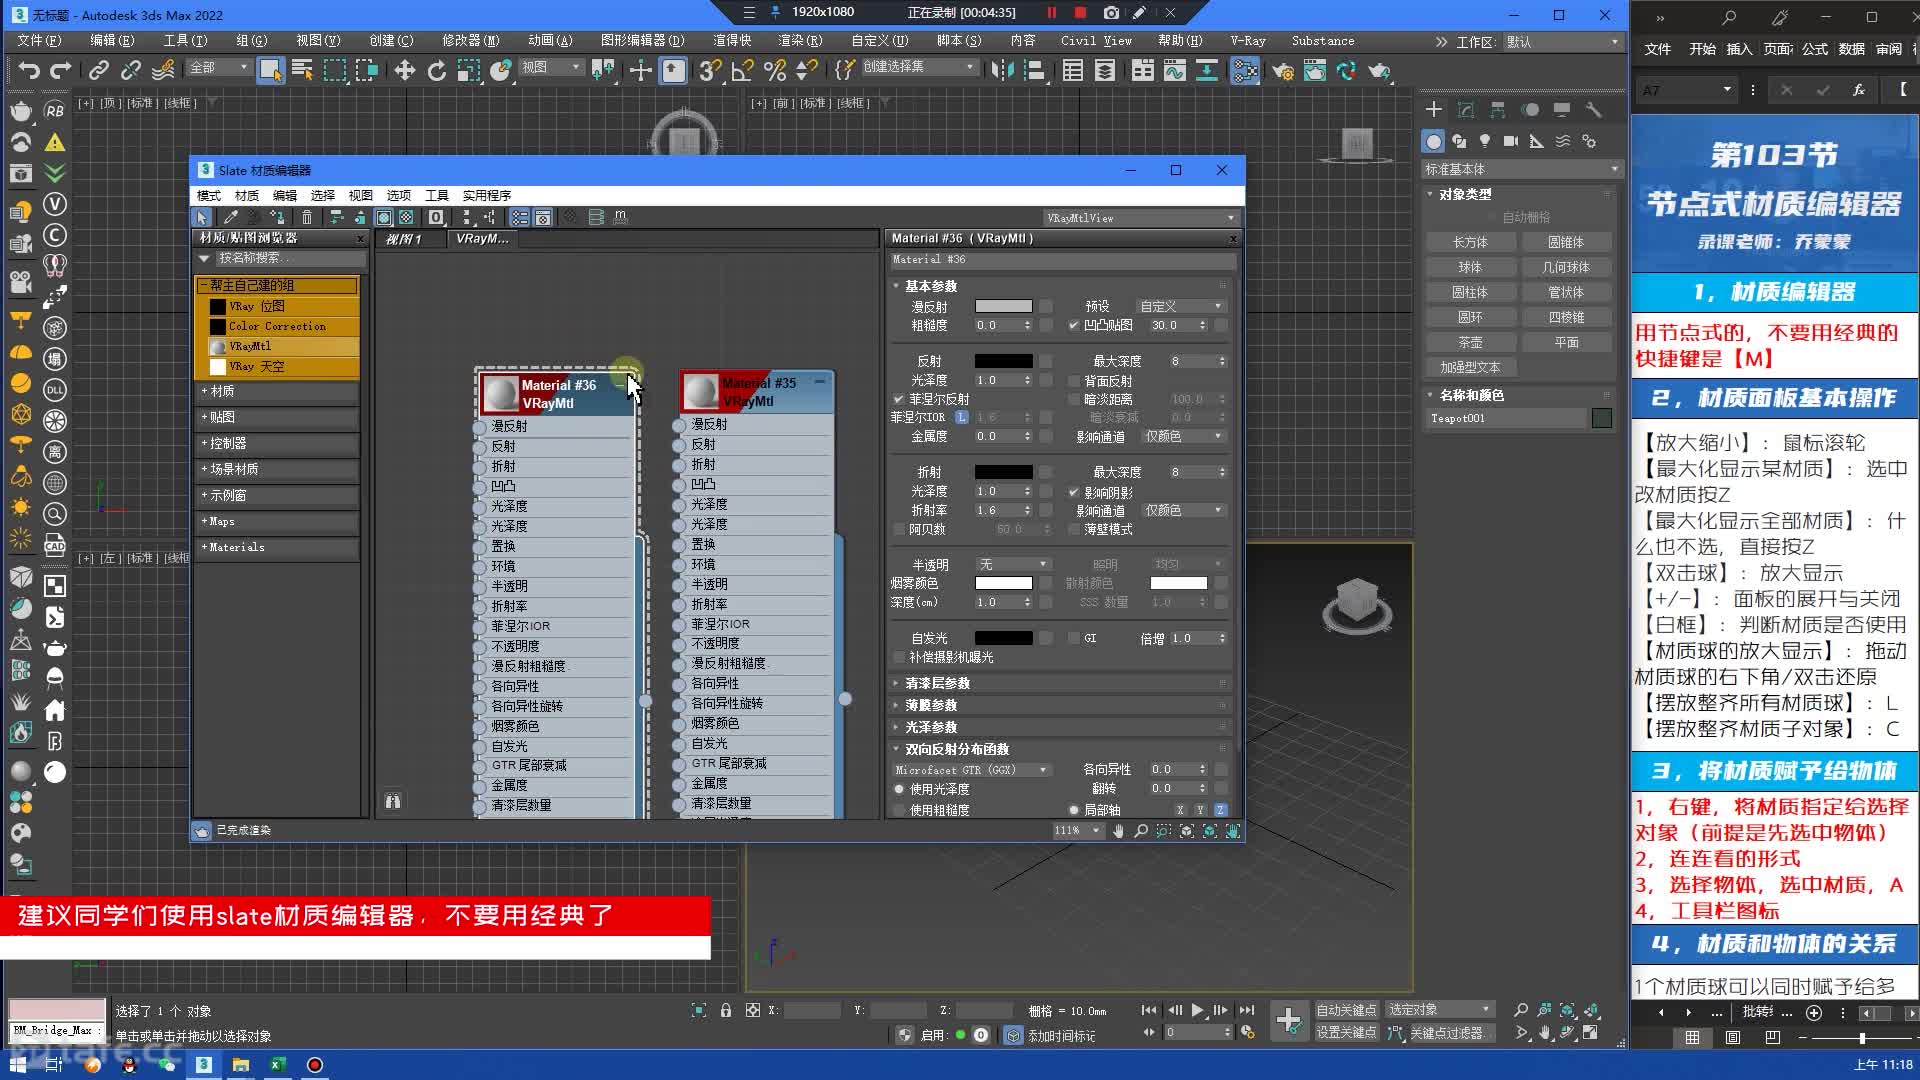
Task: Click the trash delete icon in Slate toolbar
Action: point(307,217)
